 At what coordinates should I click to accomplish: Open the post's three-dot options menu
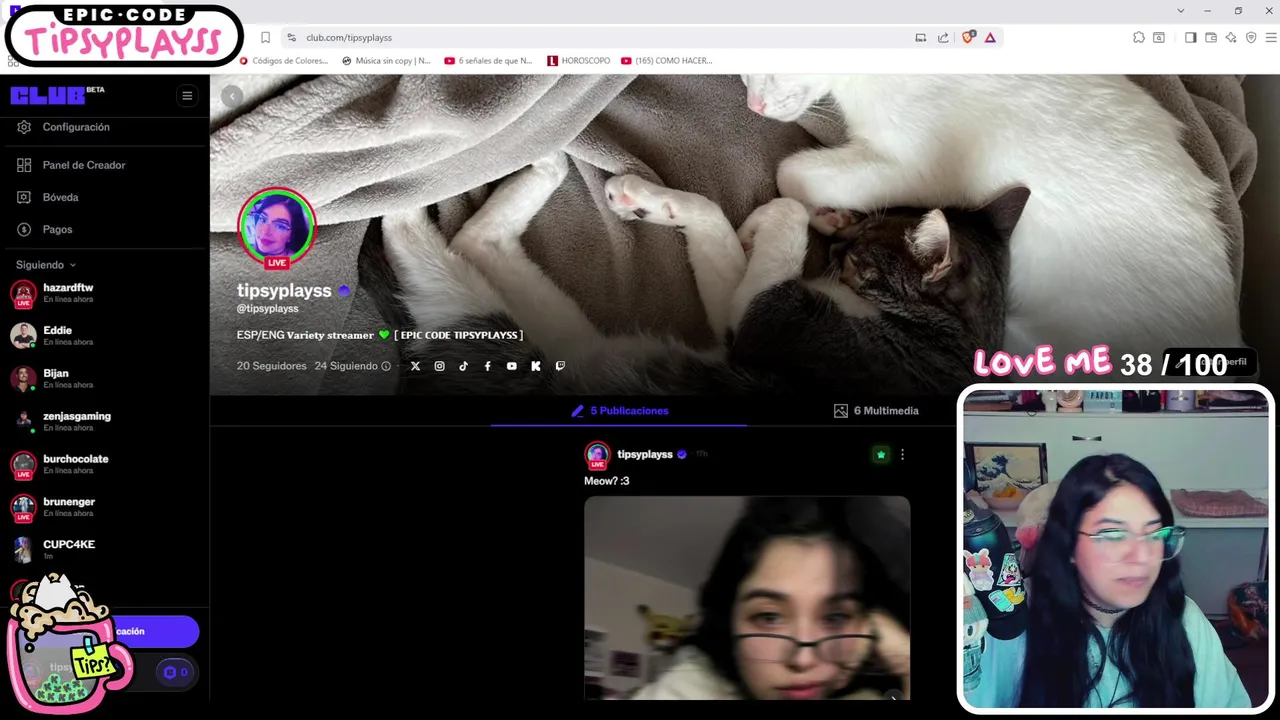tap(902, 455)
